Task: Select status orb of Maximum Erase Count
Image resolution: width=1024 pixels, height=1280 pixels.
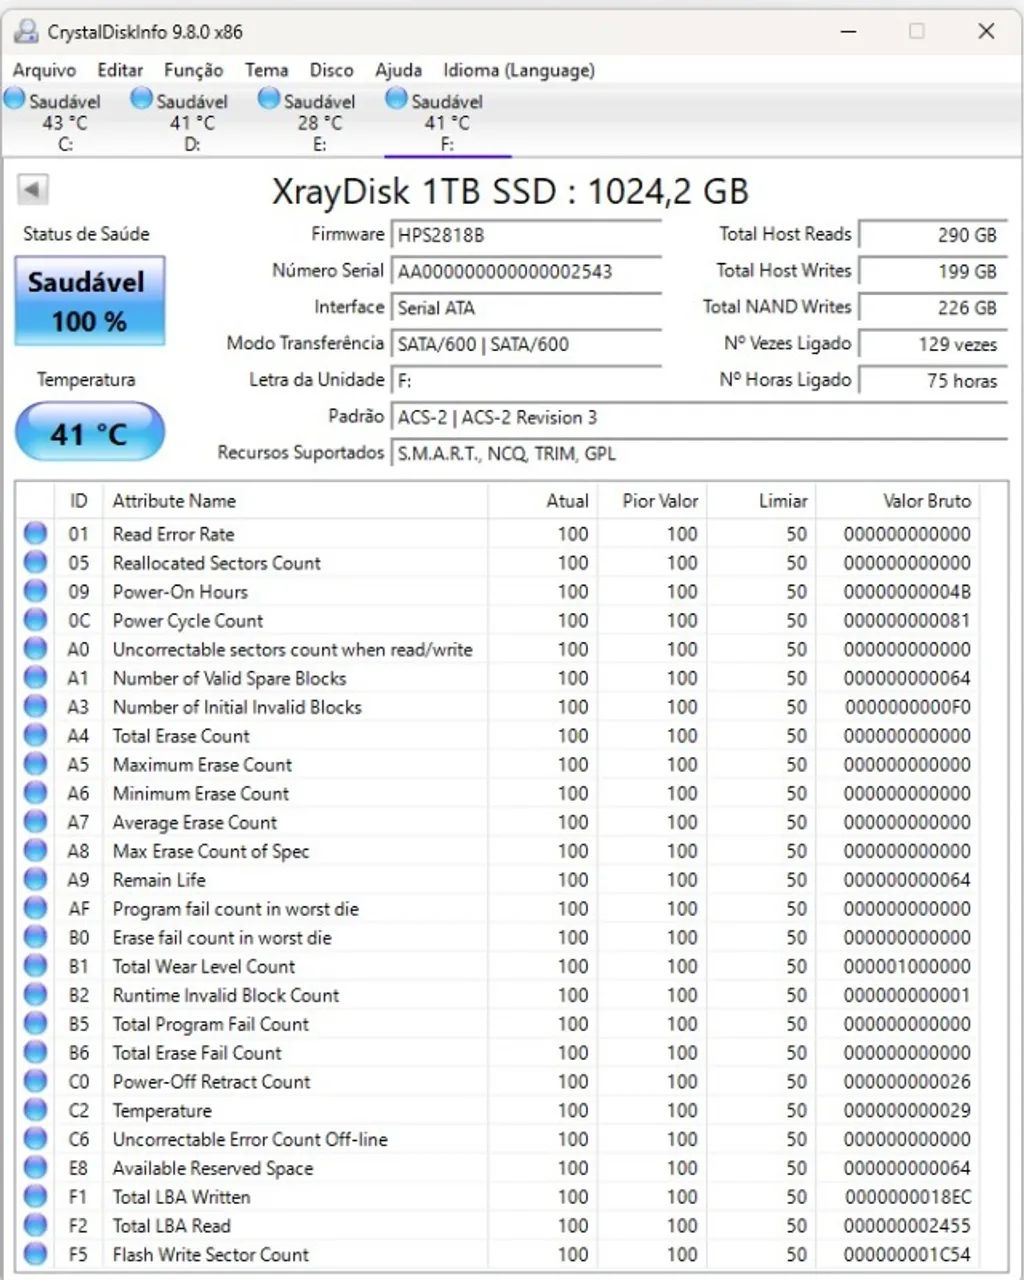Action: coord(36,764)
